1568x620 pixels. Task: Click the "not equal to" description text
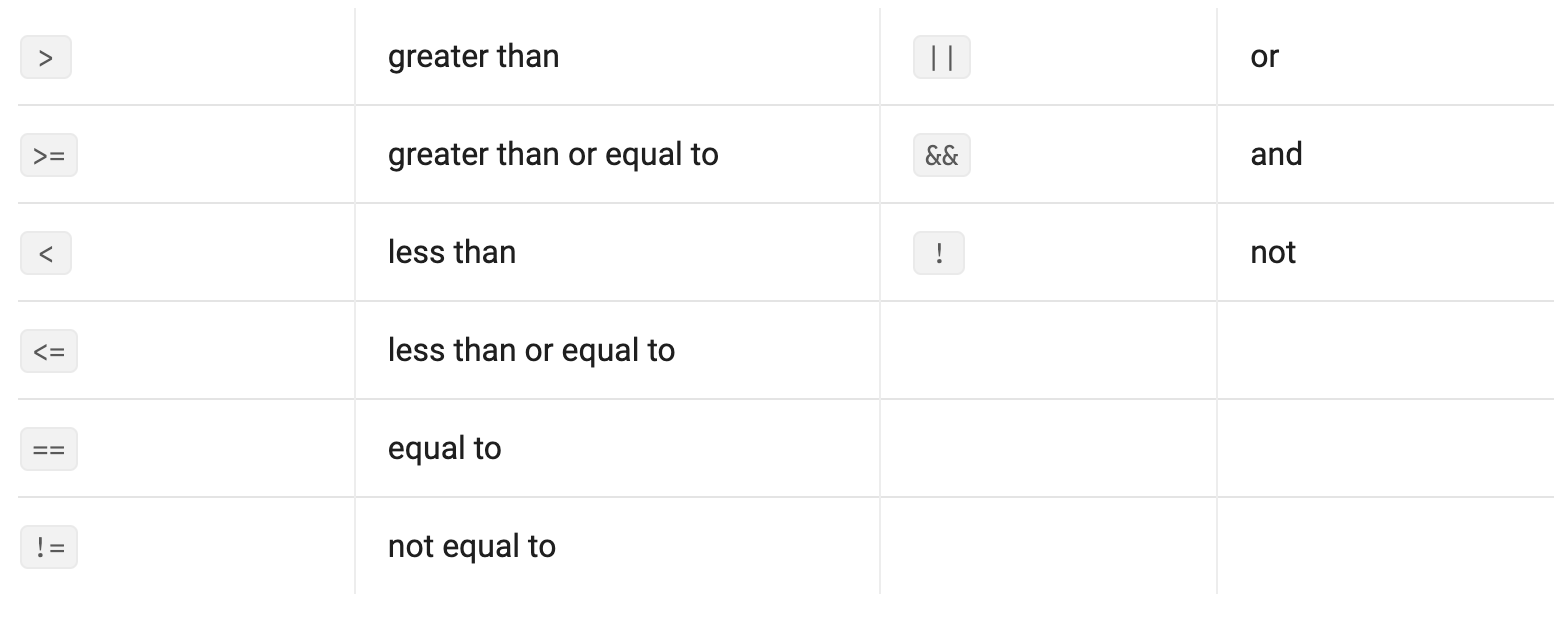tap(471, 546)
